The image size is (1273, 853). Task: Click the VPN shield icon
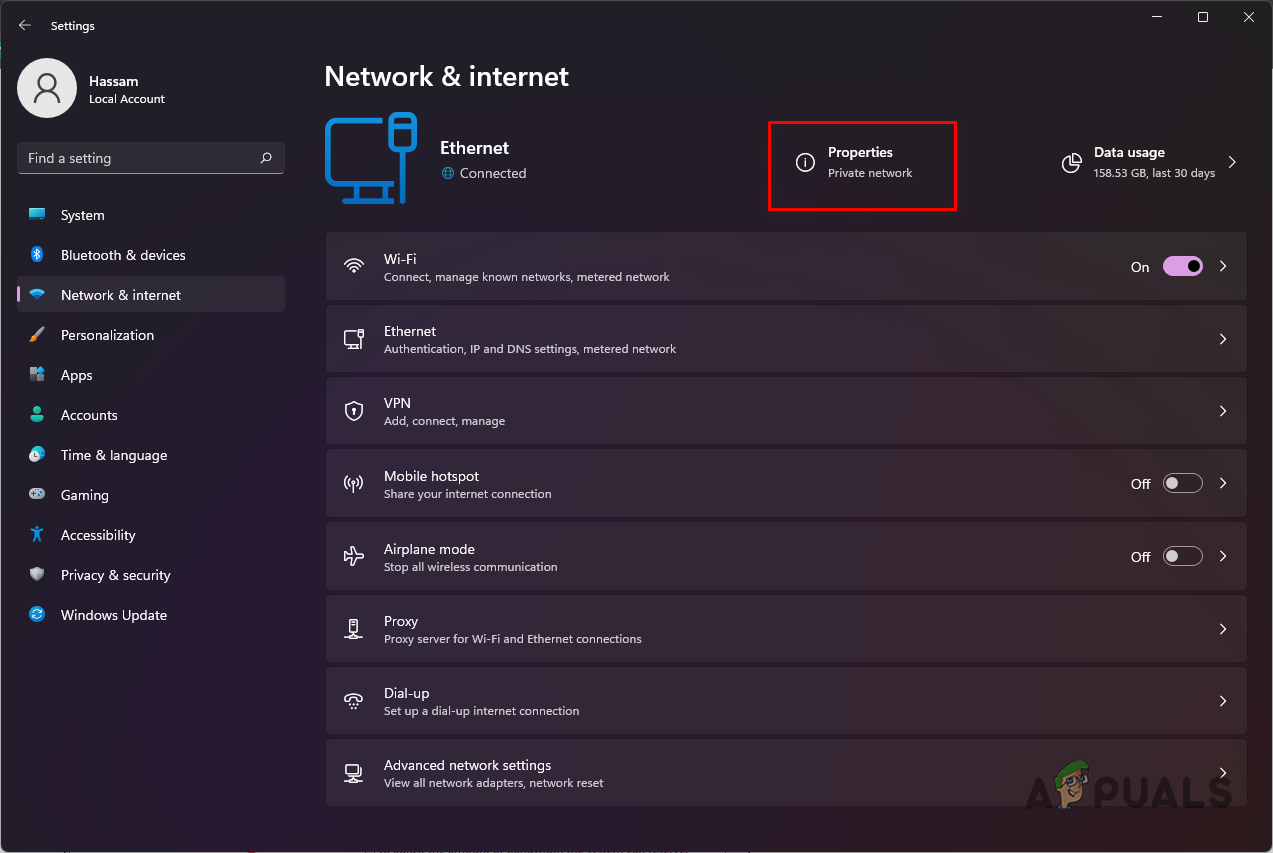353,411
